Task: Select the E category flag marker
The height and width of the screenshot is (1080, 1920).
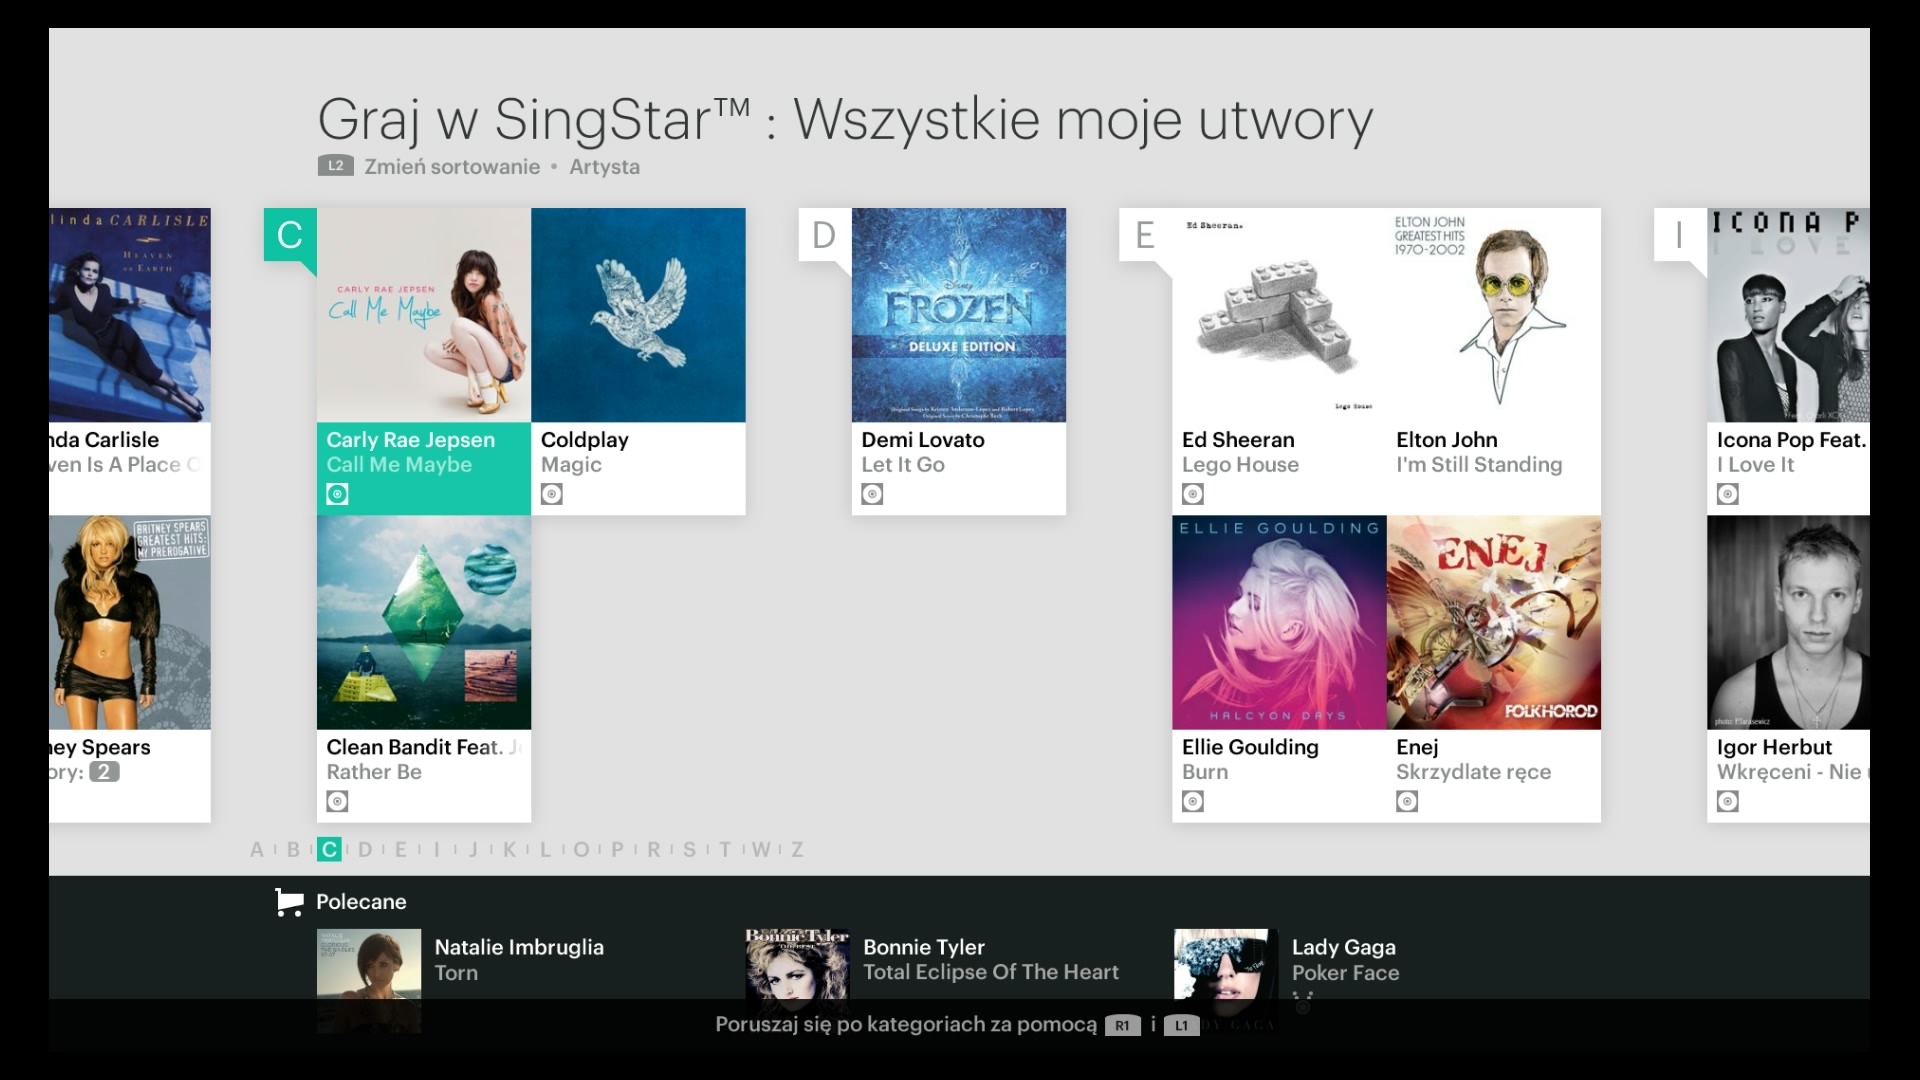Action: point(1145,235)
